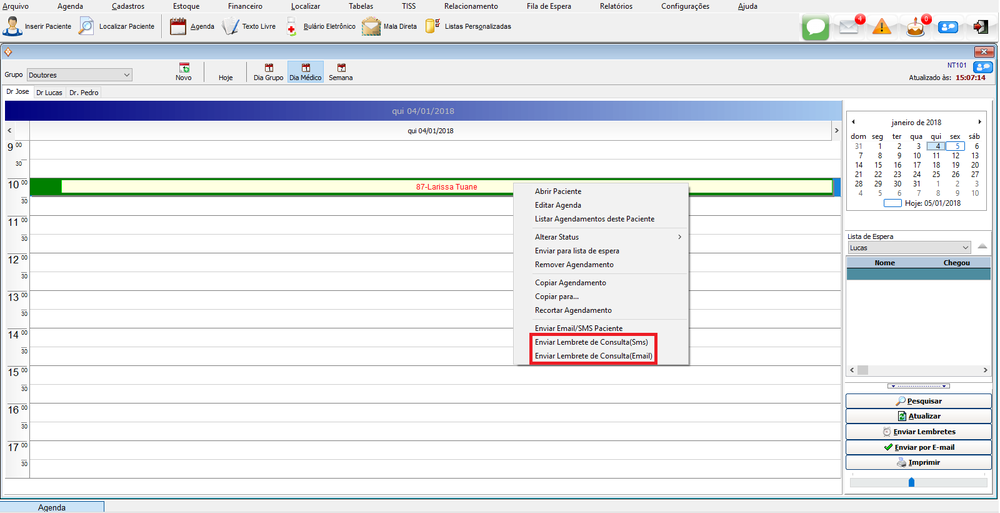Open the Lista de Espera Lucas dropdown
Viewport: 1000px width, 513px height.
[964, 247]
